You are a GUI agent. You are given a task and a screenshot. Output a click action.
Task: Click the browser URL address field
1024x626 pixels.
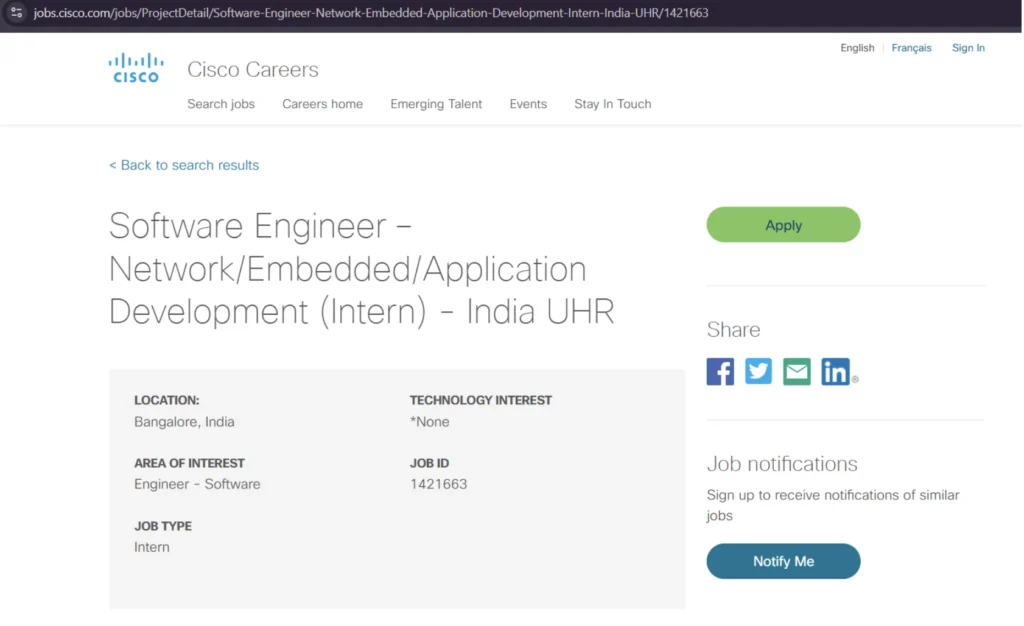371,12
